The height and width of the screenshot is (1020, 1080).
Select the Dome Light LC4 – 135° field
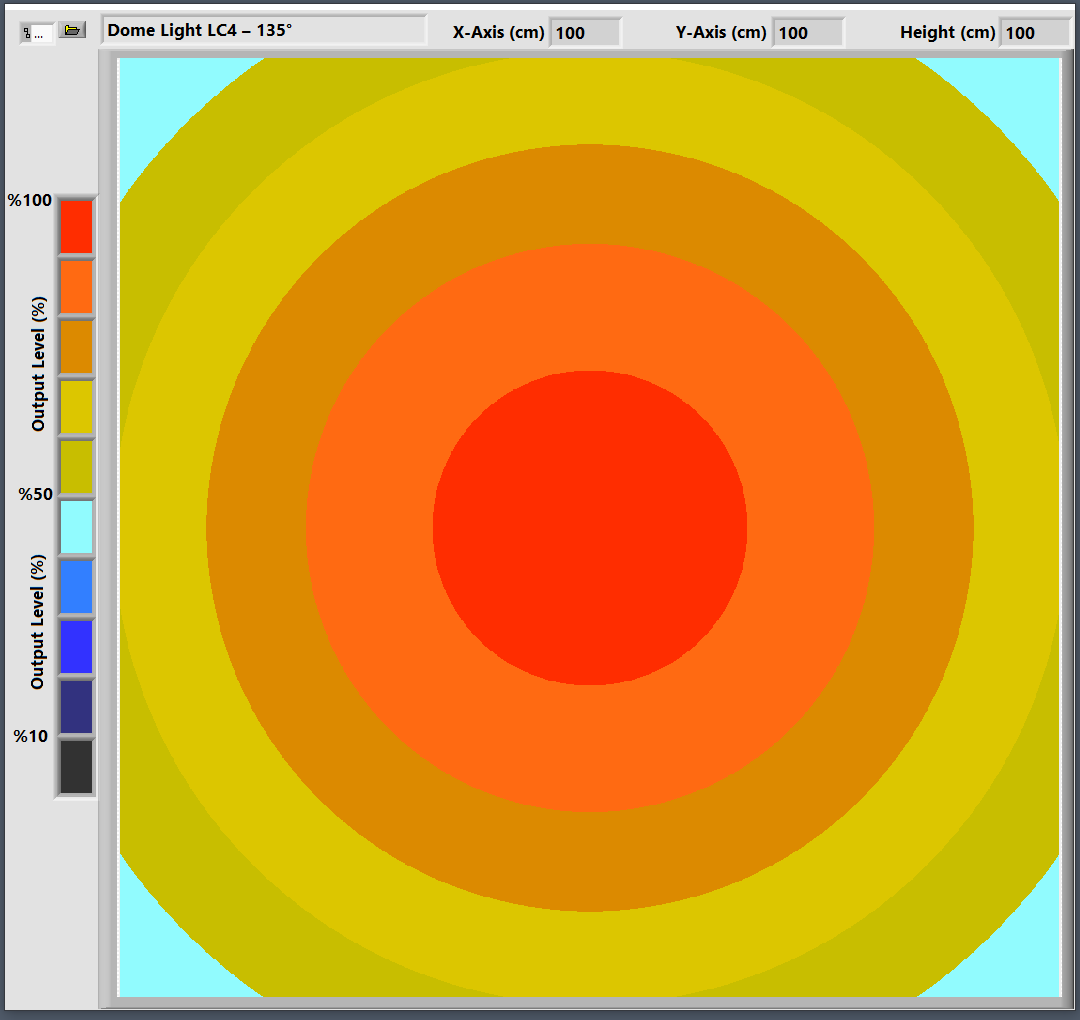coord(264,31)
